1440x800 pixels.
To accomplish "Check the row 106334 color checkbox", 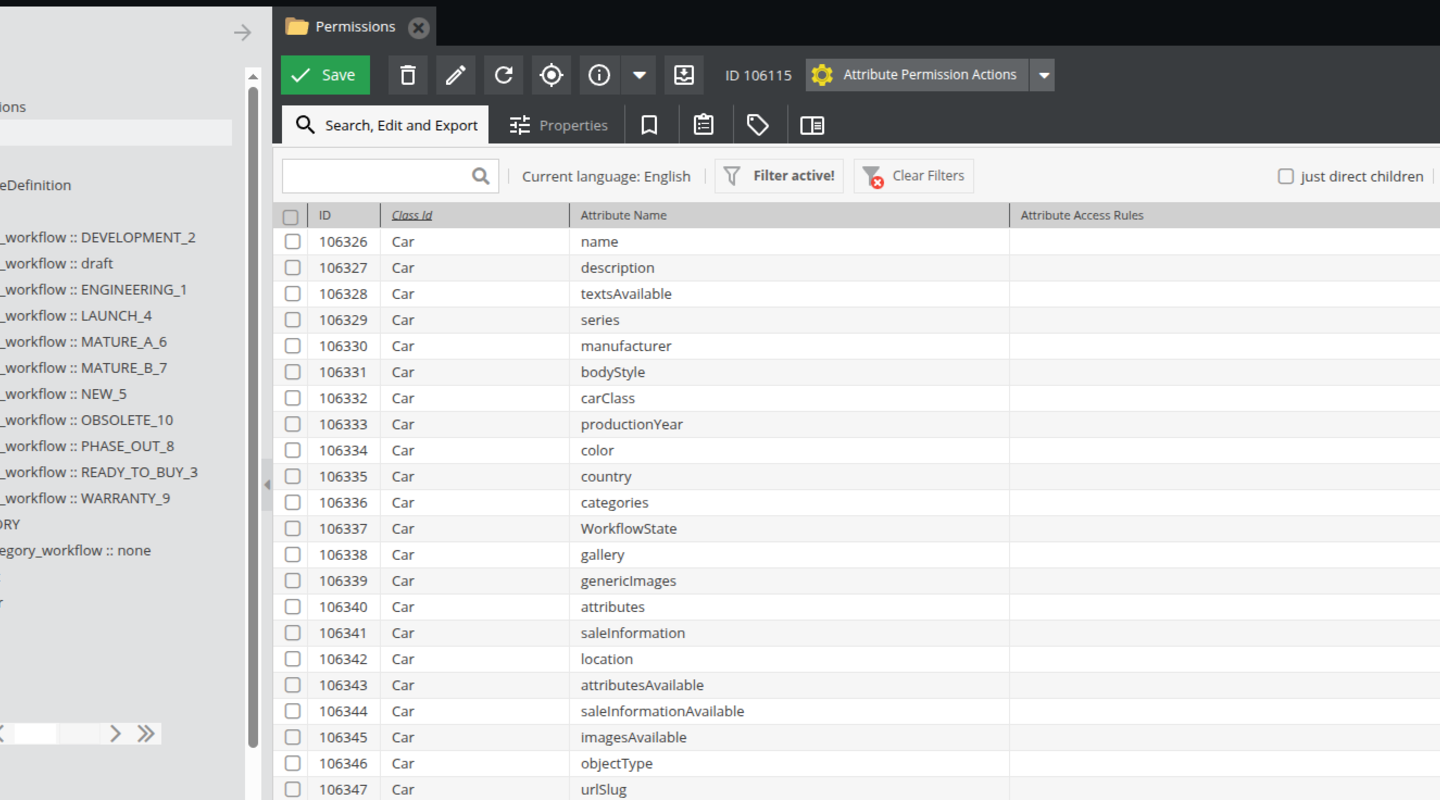I will (292, 450).
